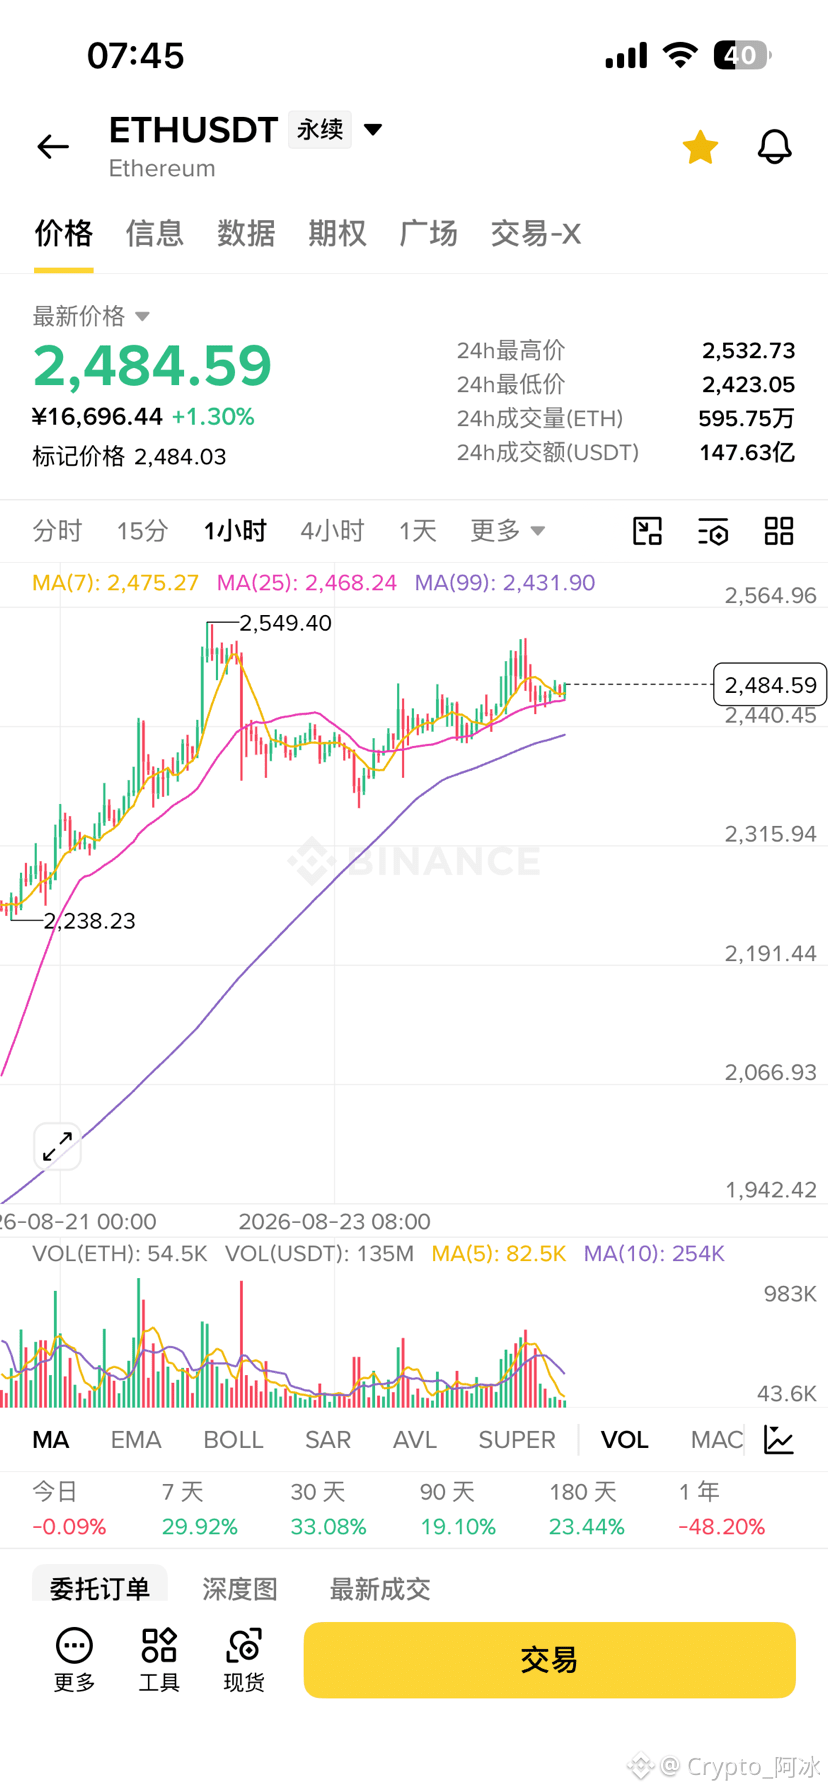Open the indicator chart settings icon

coord(779,1439)
